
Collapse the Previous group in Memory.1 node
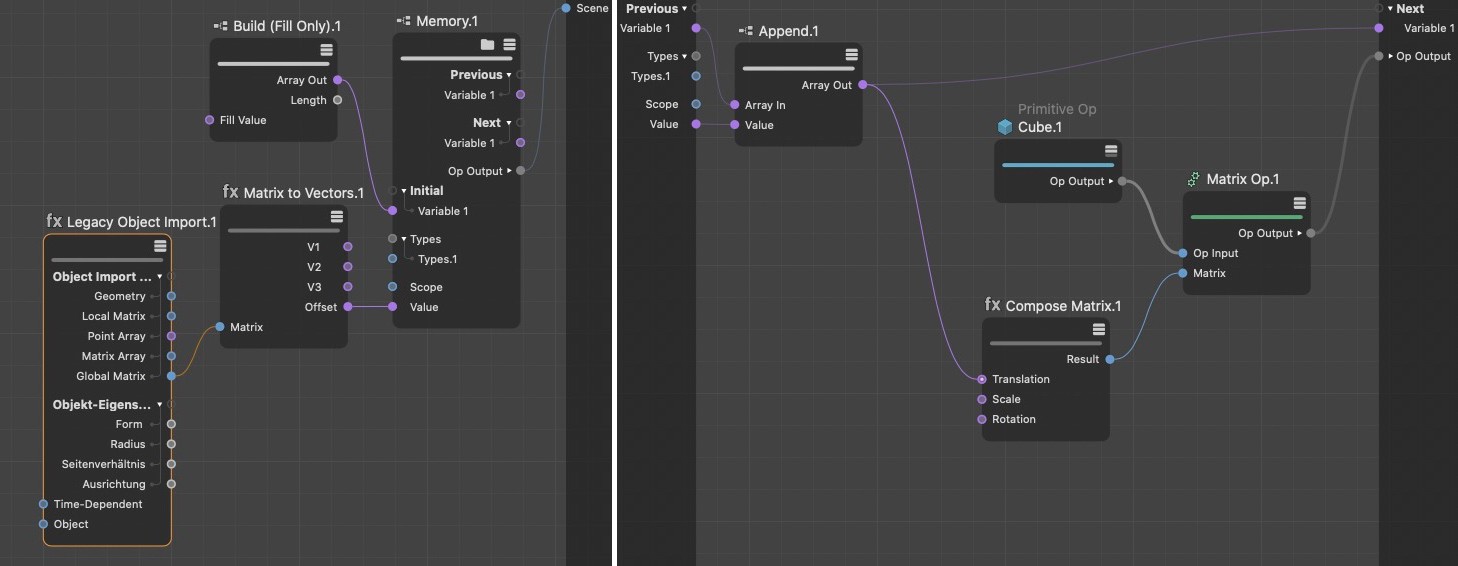[x=509, y=75]
